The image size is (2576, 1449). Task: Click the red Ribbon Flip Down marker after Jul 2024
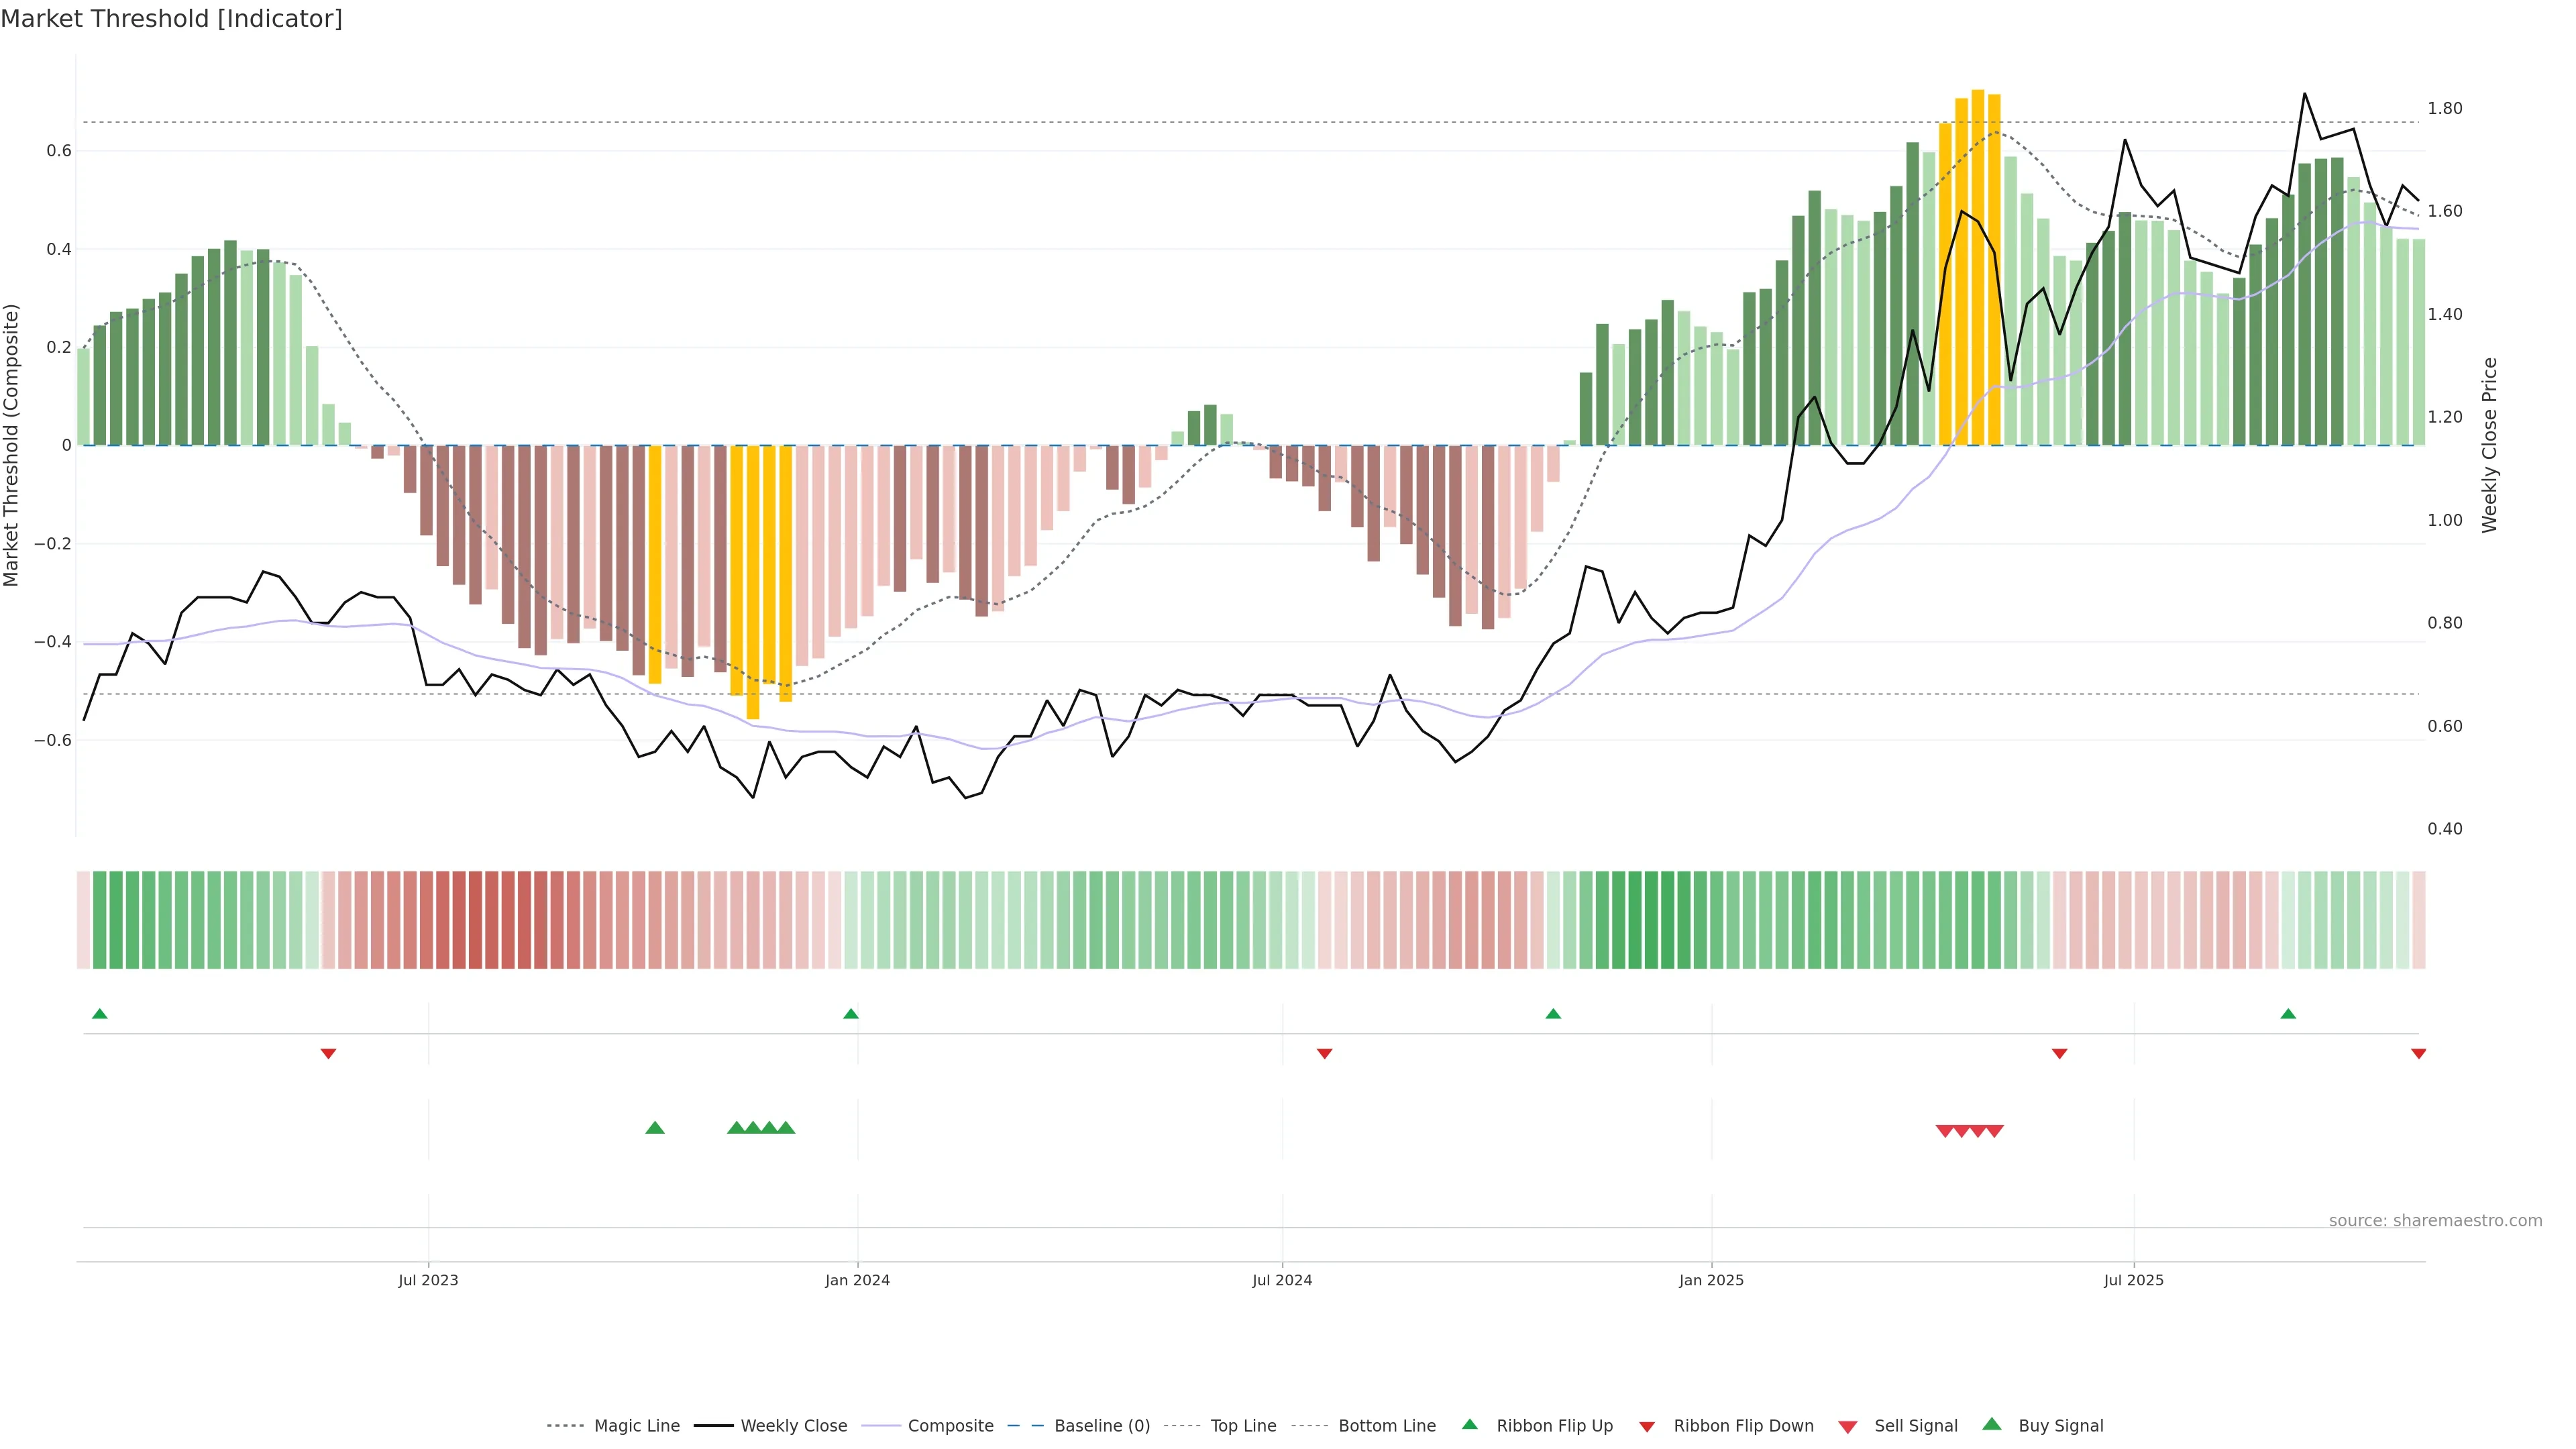tap(1324, 1053)
